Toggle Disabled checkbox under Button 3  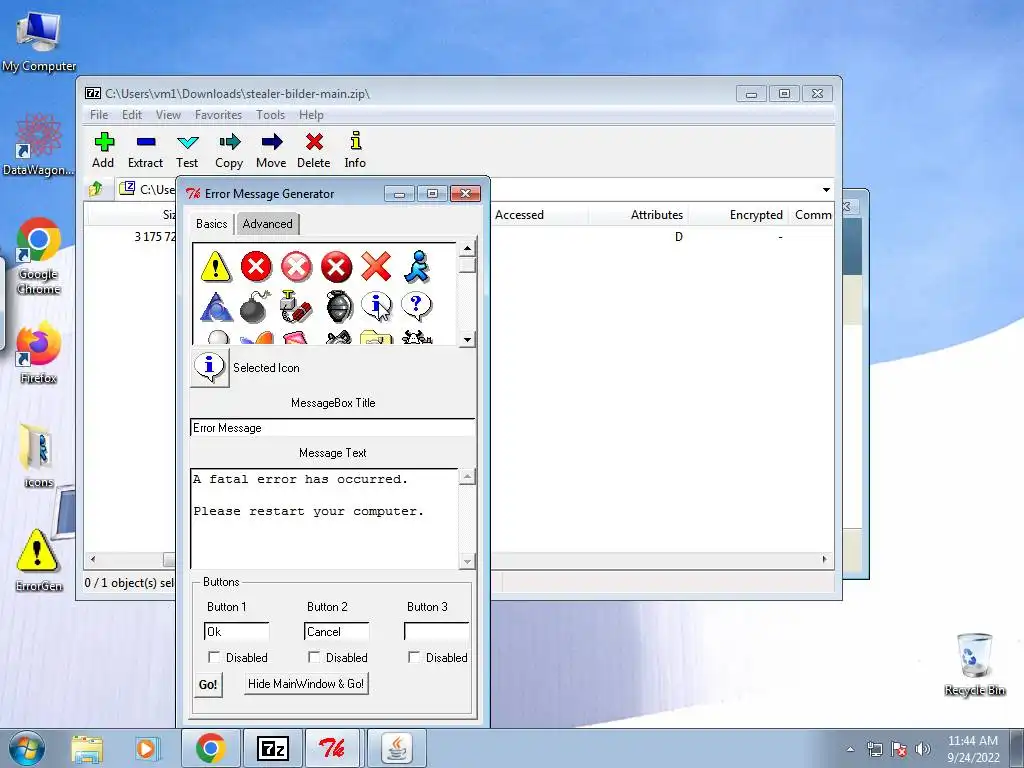(414, 656)
